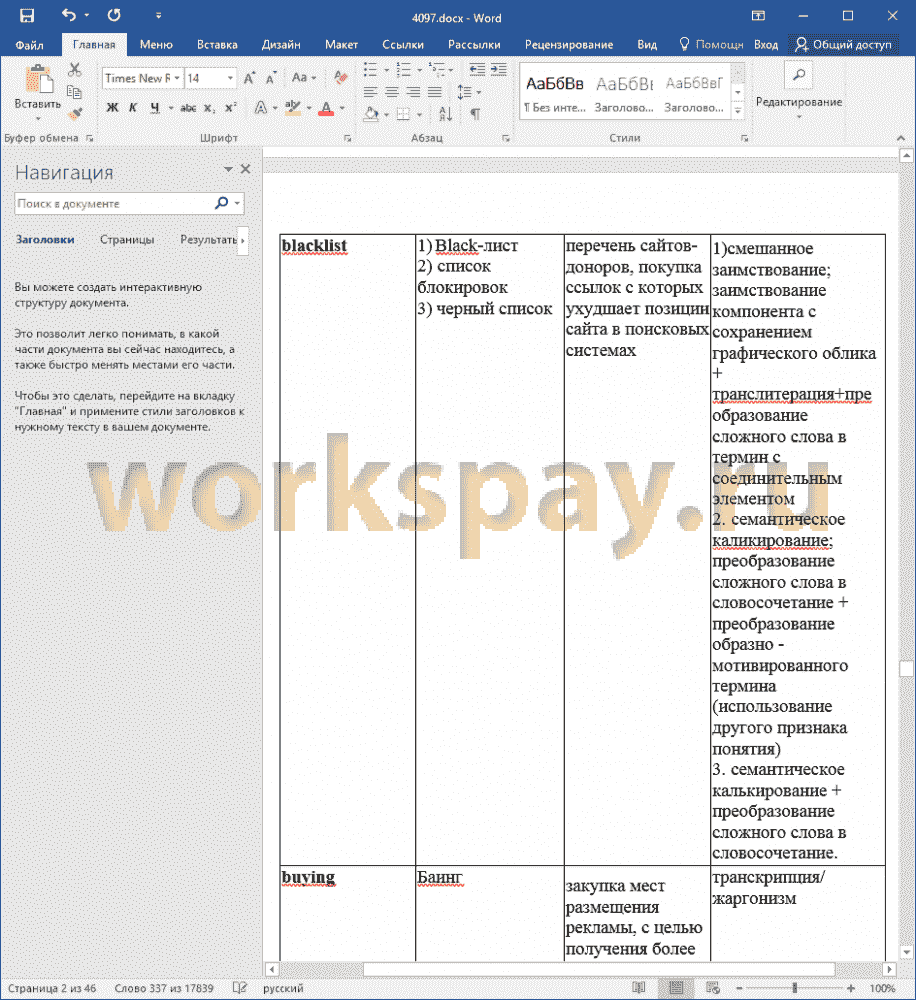Click the zoom out minus button
The width and height of the screenshot is (916, 1000).
[739, 988]
